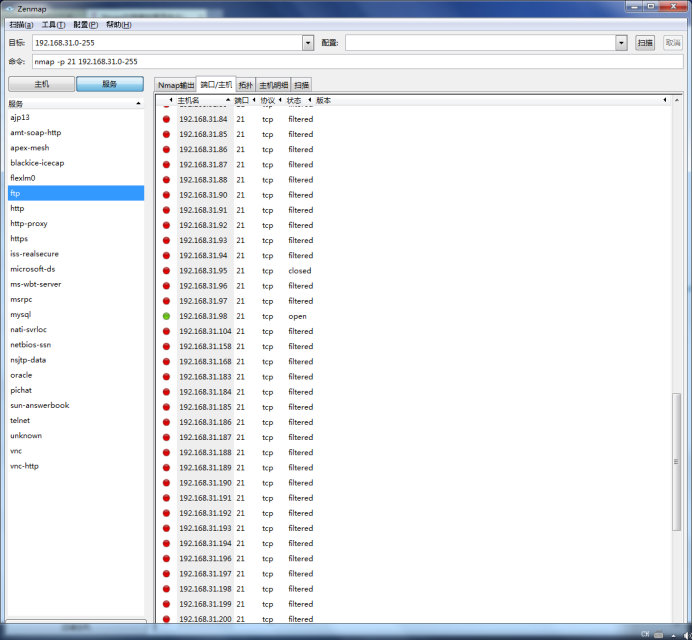
Task: Click the 主机 hosts button
Action: point(42,84)
